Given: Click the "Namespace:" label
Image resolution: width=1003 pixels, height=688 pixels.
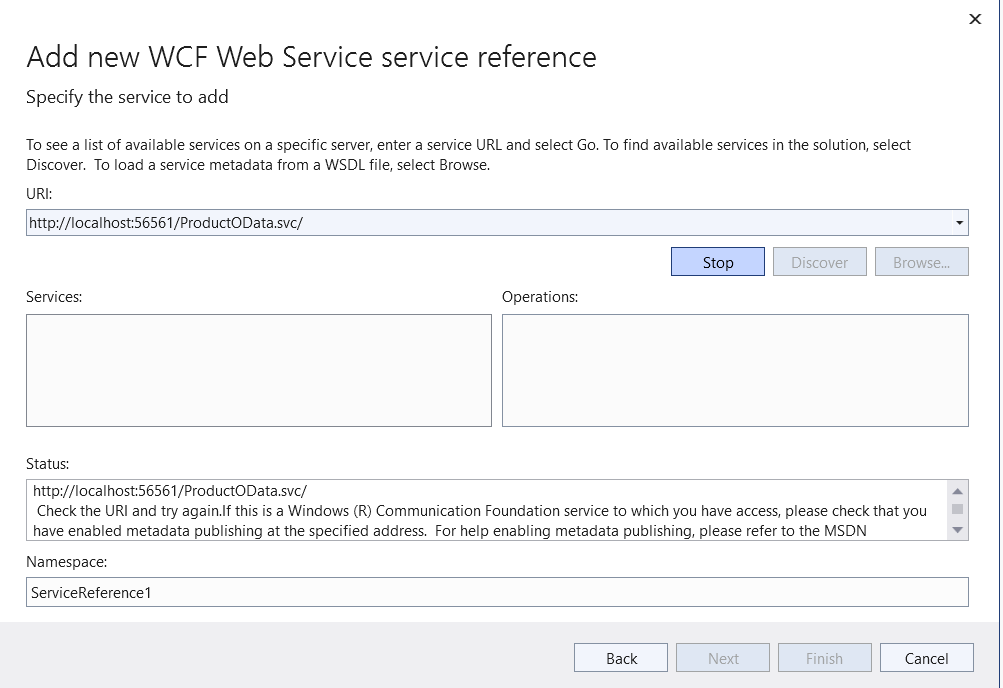Looking at the screenshot, I should pyautogui.click(x=66, y=562).
